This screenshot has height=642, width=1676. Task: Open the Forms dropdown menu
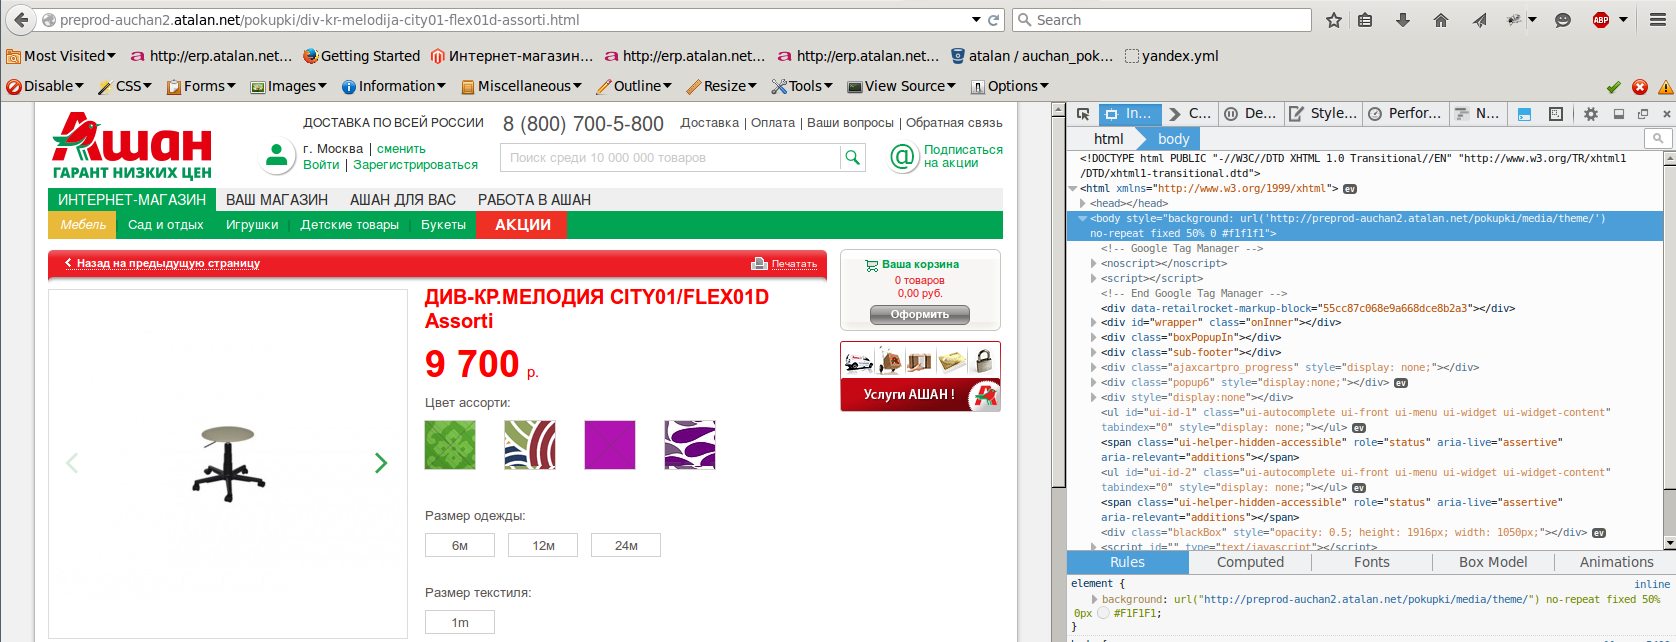tap(201, 86)
